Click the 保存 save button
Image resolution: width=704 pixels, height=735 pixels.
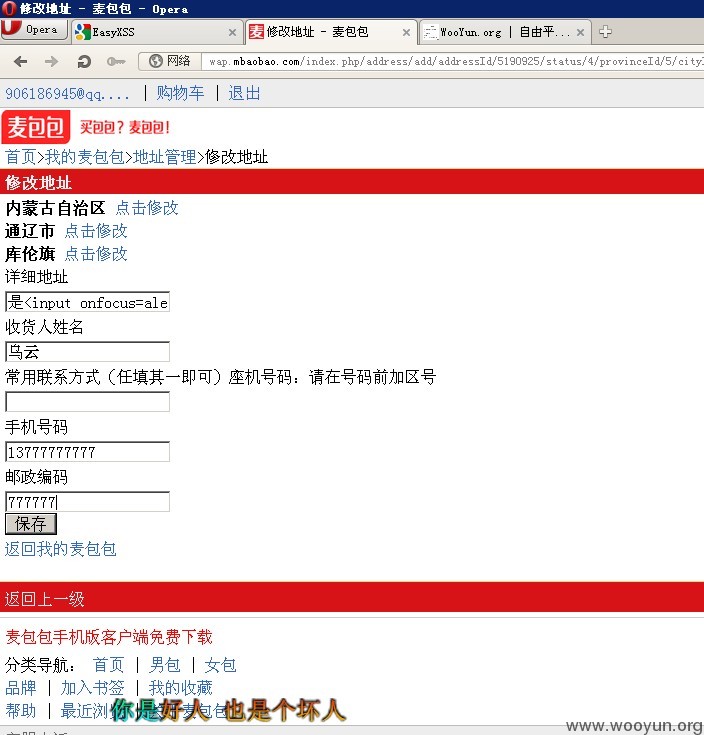31,524
